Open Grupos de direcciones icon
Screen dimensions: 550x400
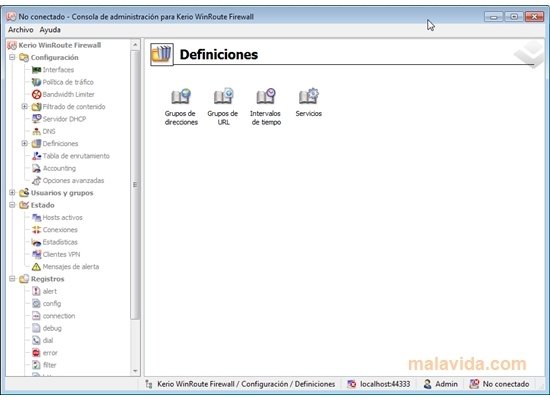point(181,96)
